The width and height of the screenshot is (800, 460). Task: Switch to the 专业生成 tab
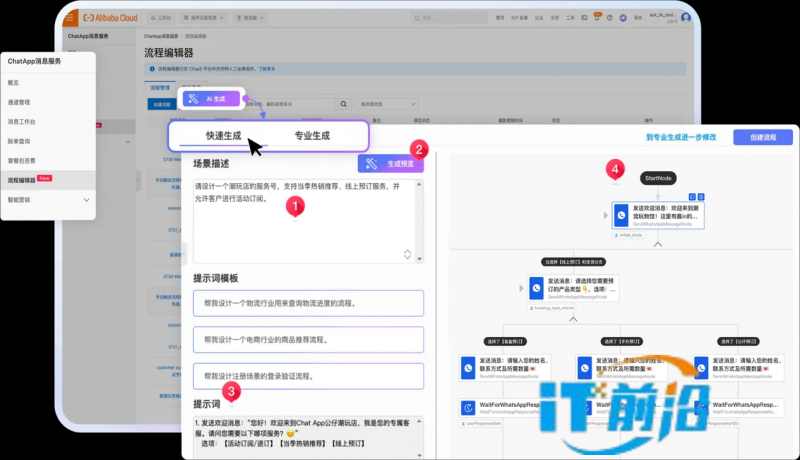point(311,135)
